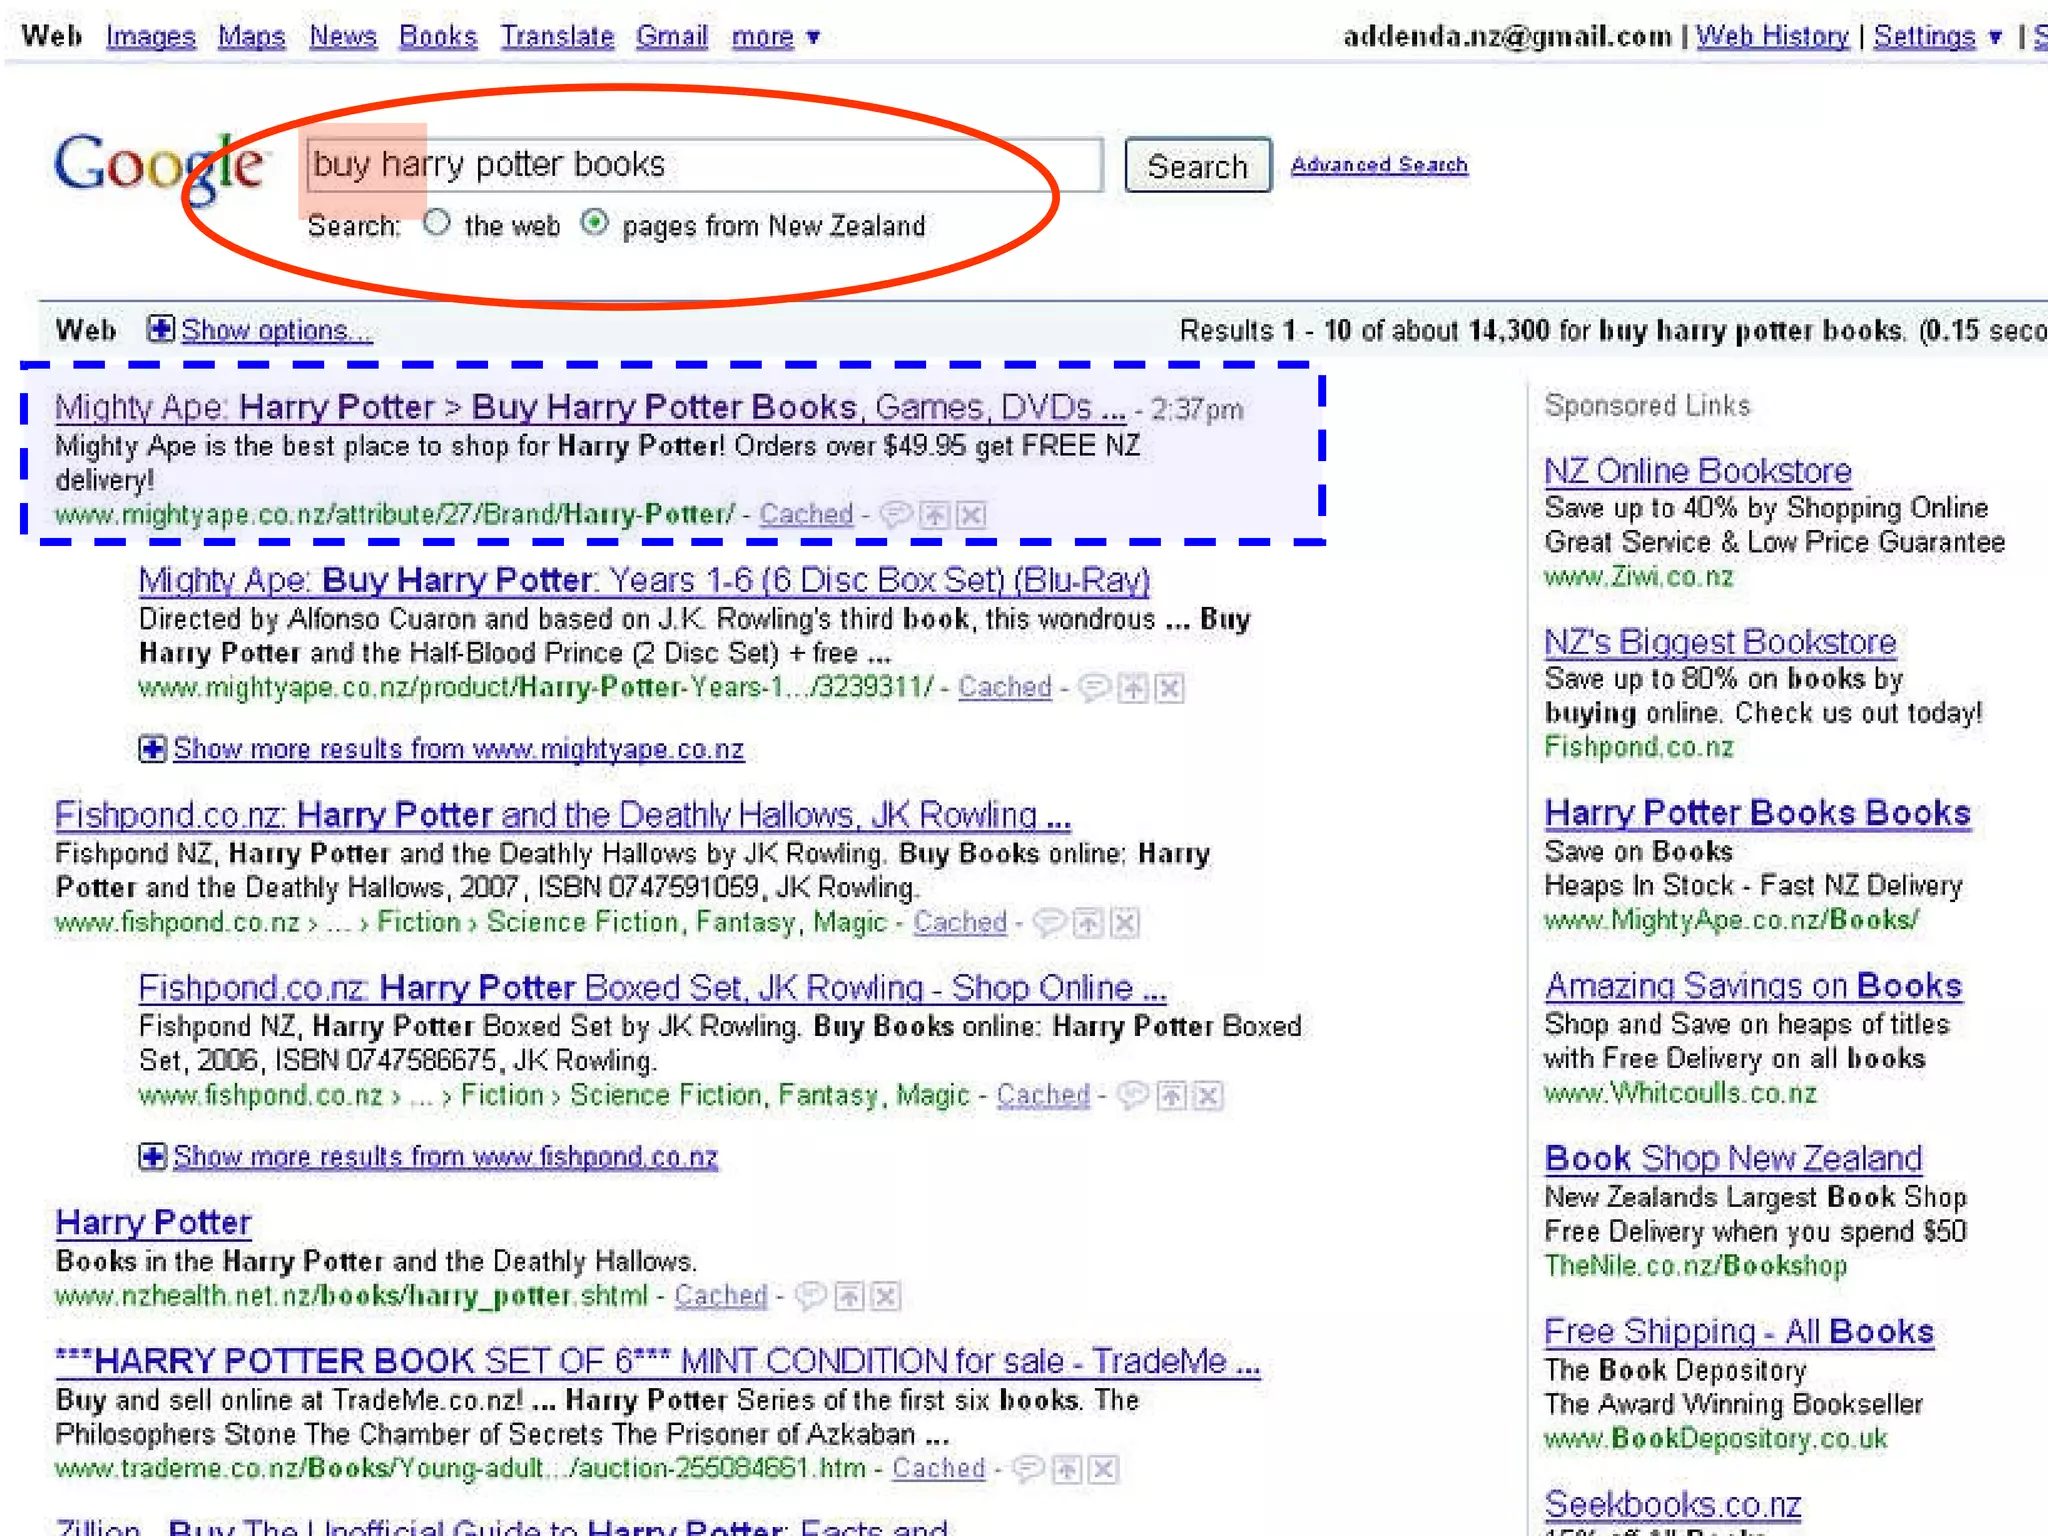Image resolution: width=2048 pixels, height=1536 pixels.
Task: Promote the first Mighty Ape result with up-arrow icon
Action: tap(934, 515)
